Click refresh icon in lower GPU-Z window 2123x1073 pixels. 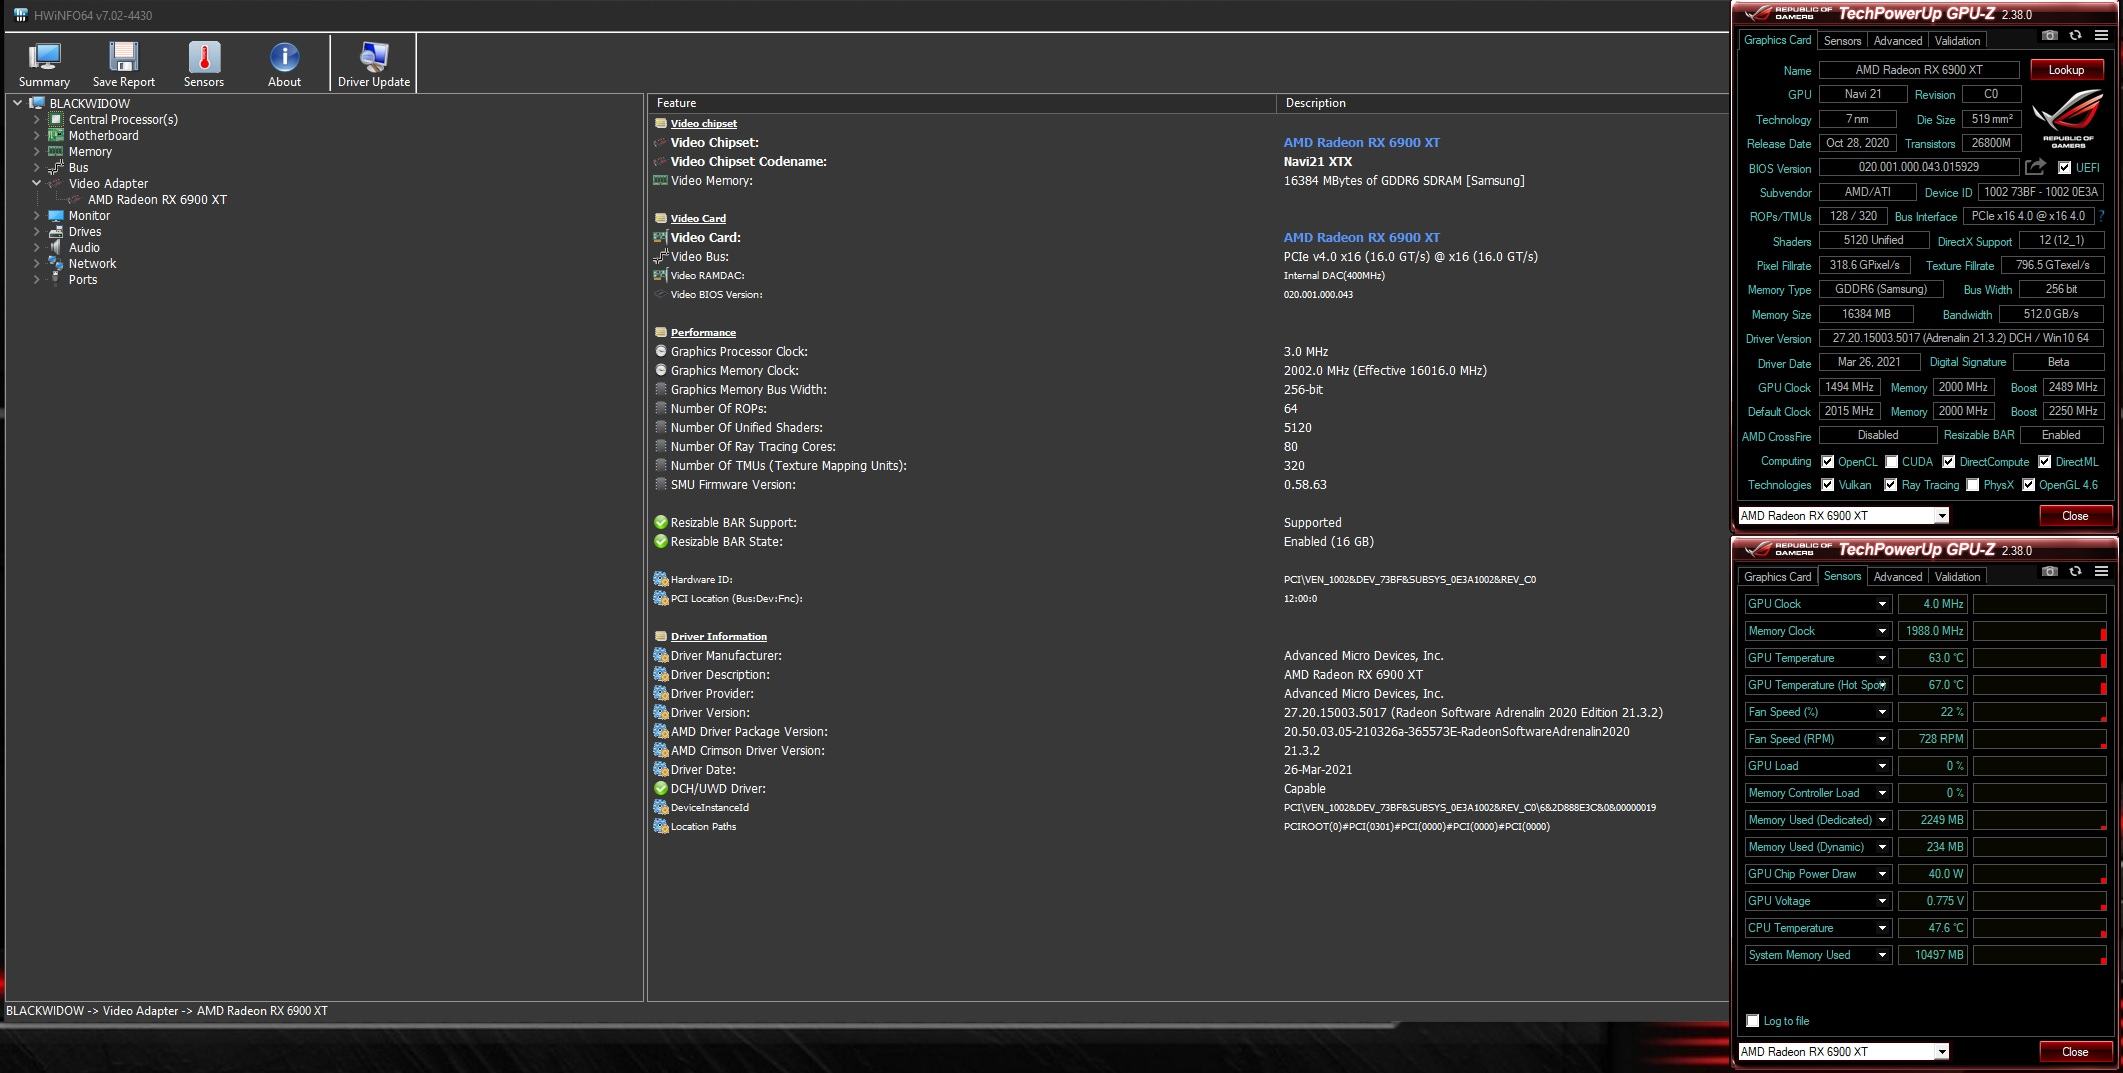[2075, 571]
